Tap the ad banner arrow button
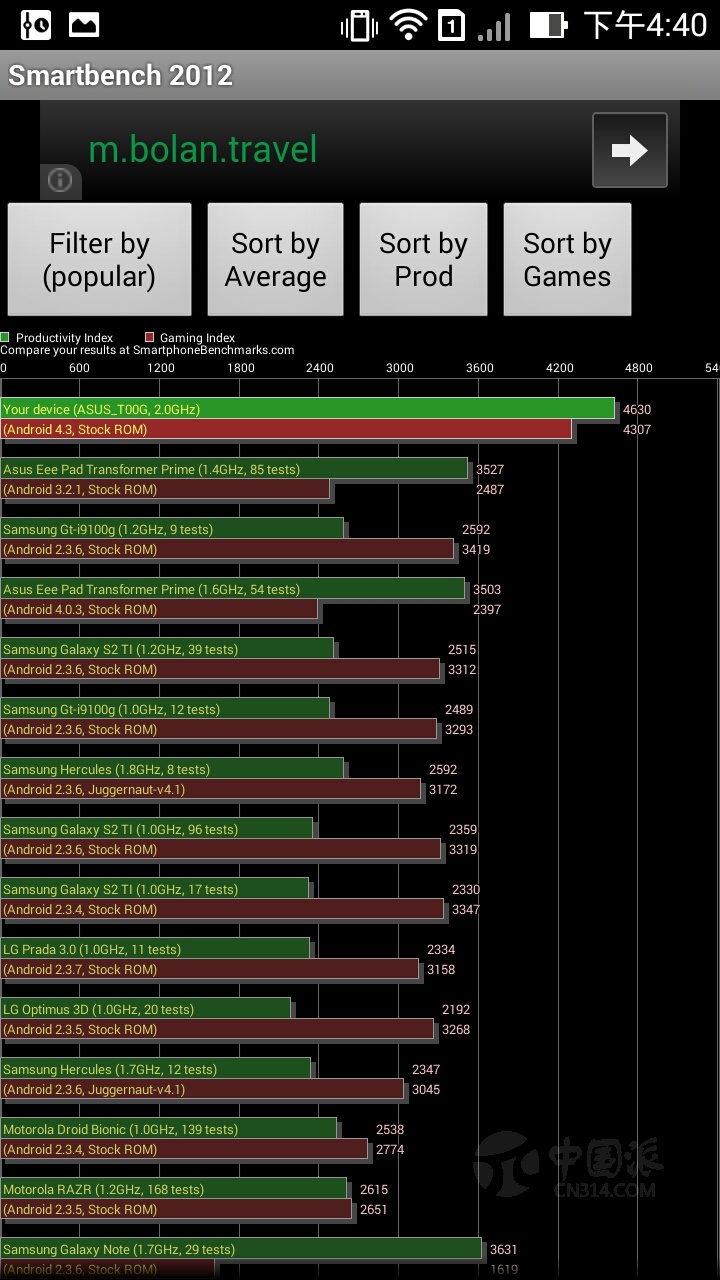Viewport: 720px width, 1280px height. coord(629,150)
